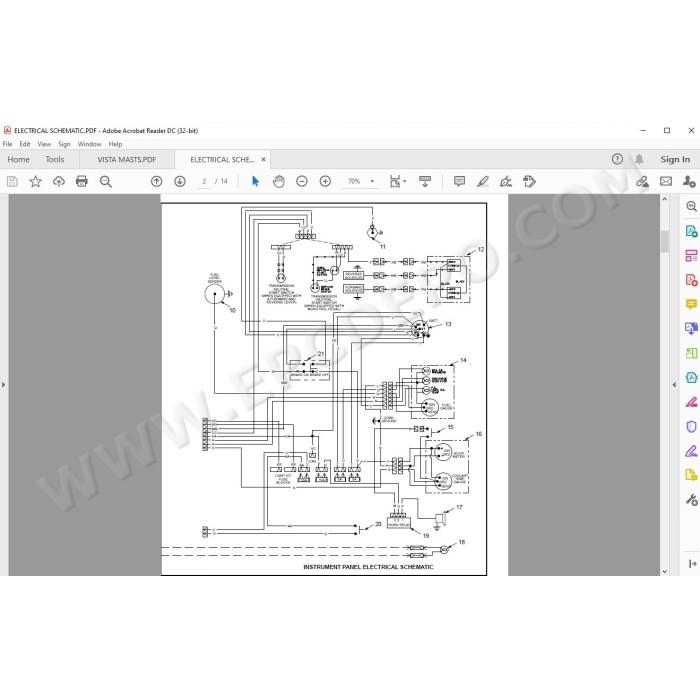
Task: Open the Help menu
Action: (115, 144)
